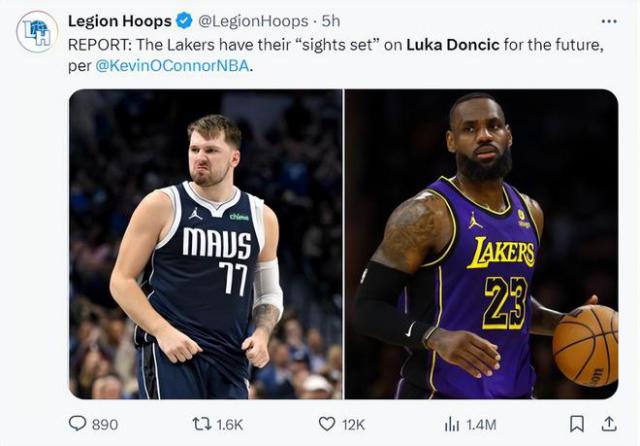Enlarge the photo with Lakers 23 jersey
640x446 pixels.
[481, 244]
